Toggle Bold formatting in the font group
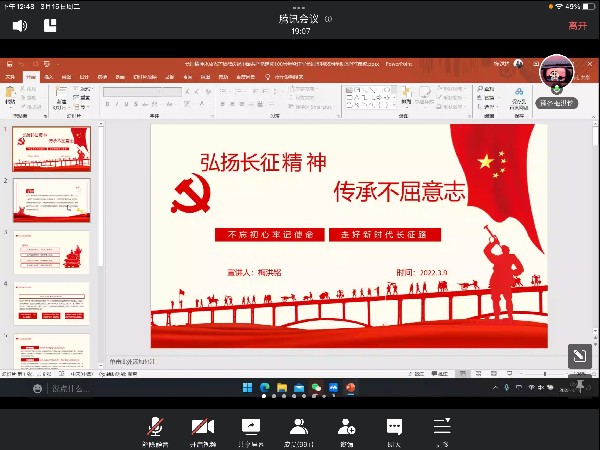Viewport: 600px width, 450px height. click(x=108, y=104)
